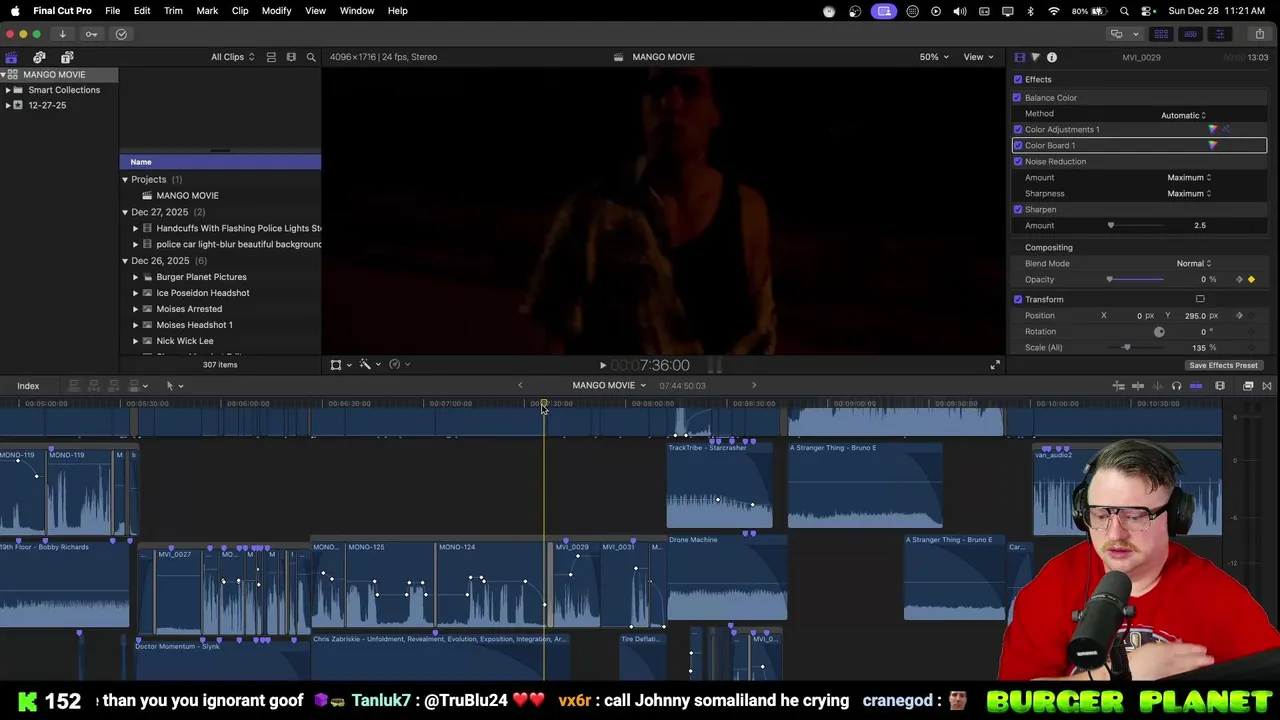
Task: Disable Color Adjustments 1 checkbox
Action: click(1018, 129)
